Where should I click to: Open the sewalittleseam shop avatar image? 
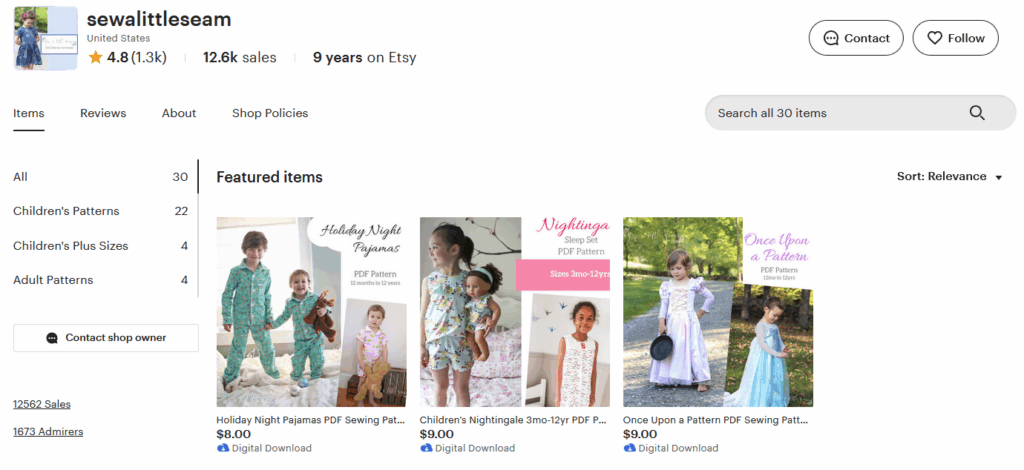click(x=46, y=38)
